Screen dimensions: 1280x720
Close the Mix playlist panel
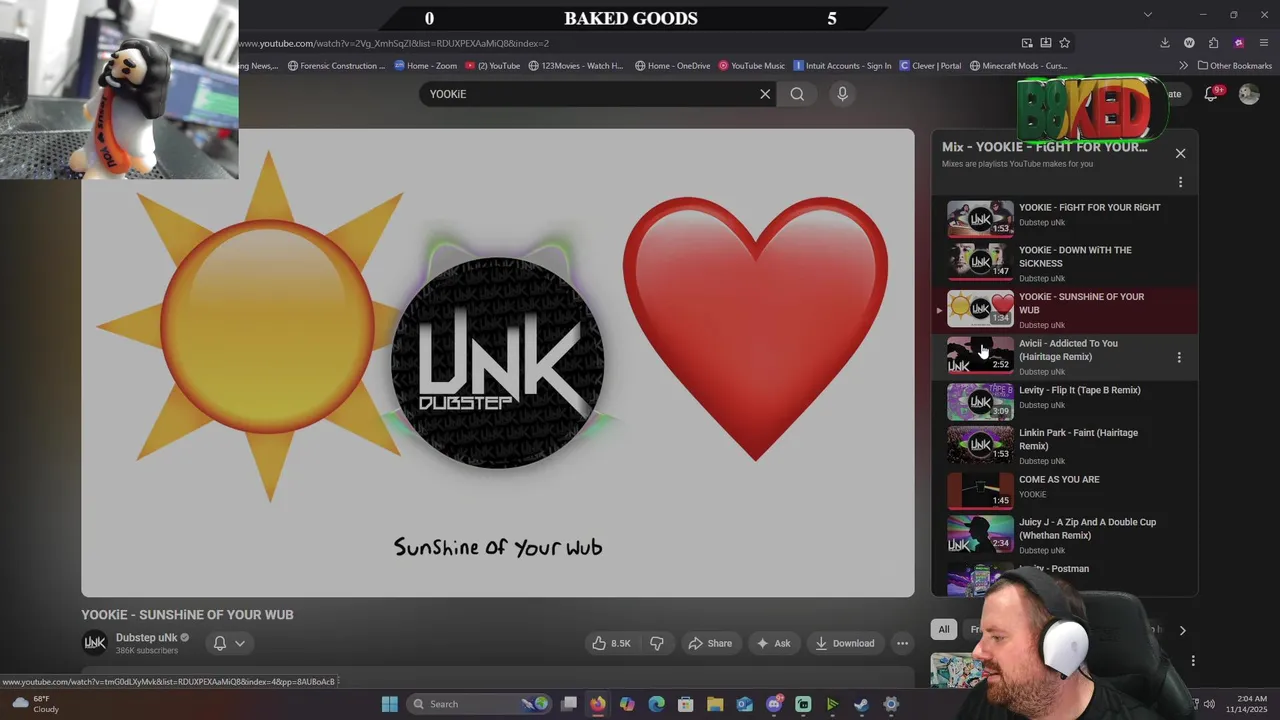pyautogui.click(x=1180, y=153)
